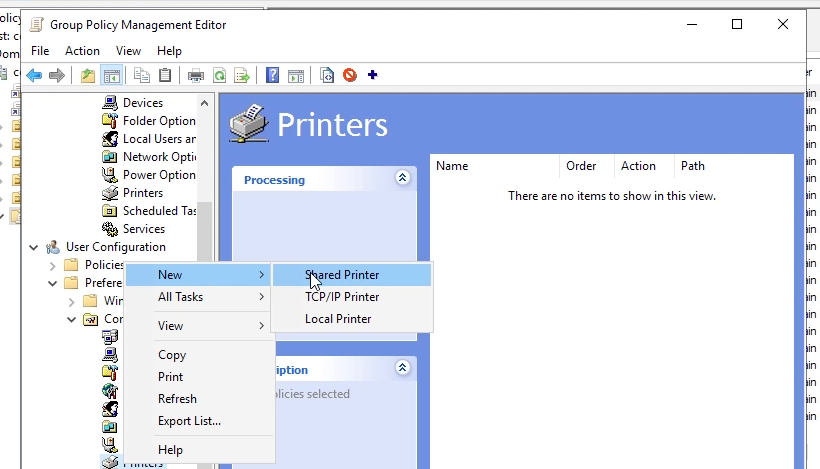Click the red Disable item toolbar icon

(350, 75)
